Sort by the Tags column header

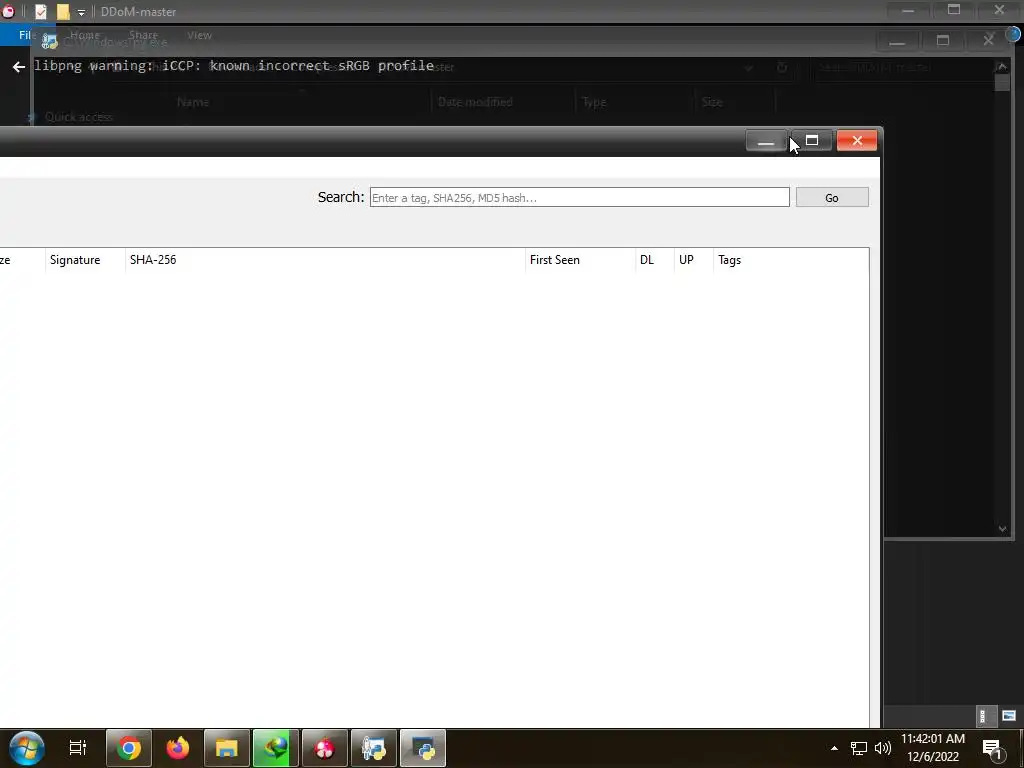pyautogui.click(x=790, y=260)
